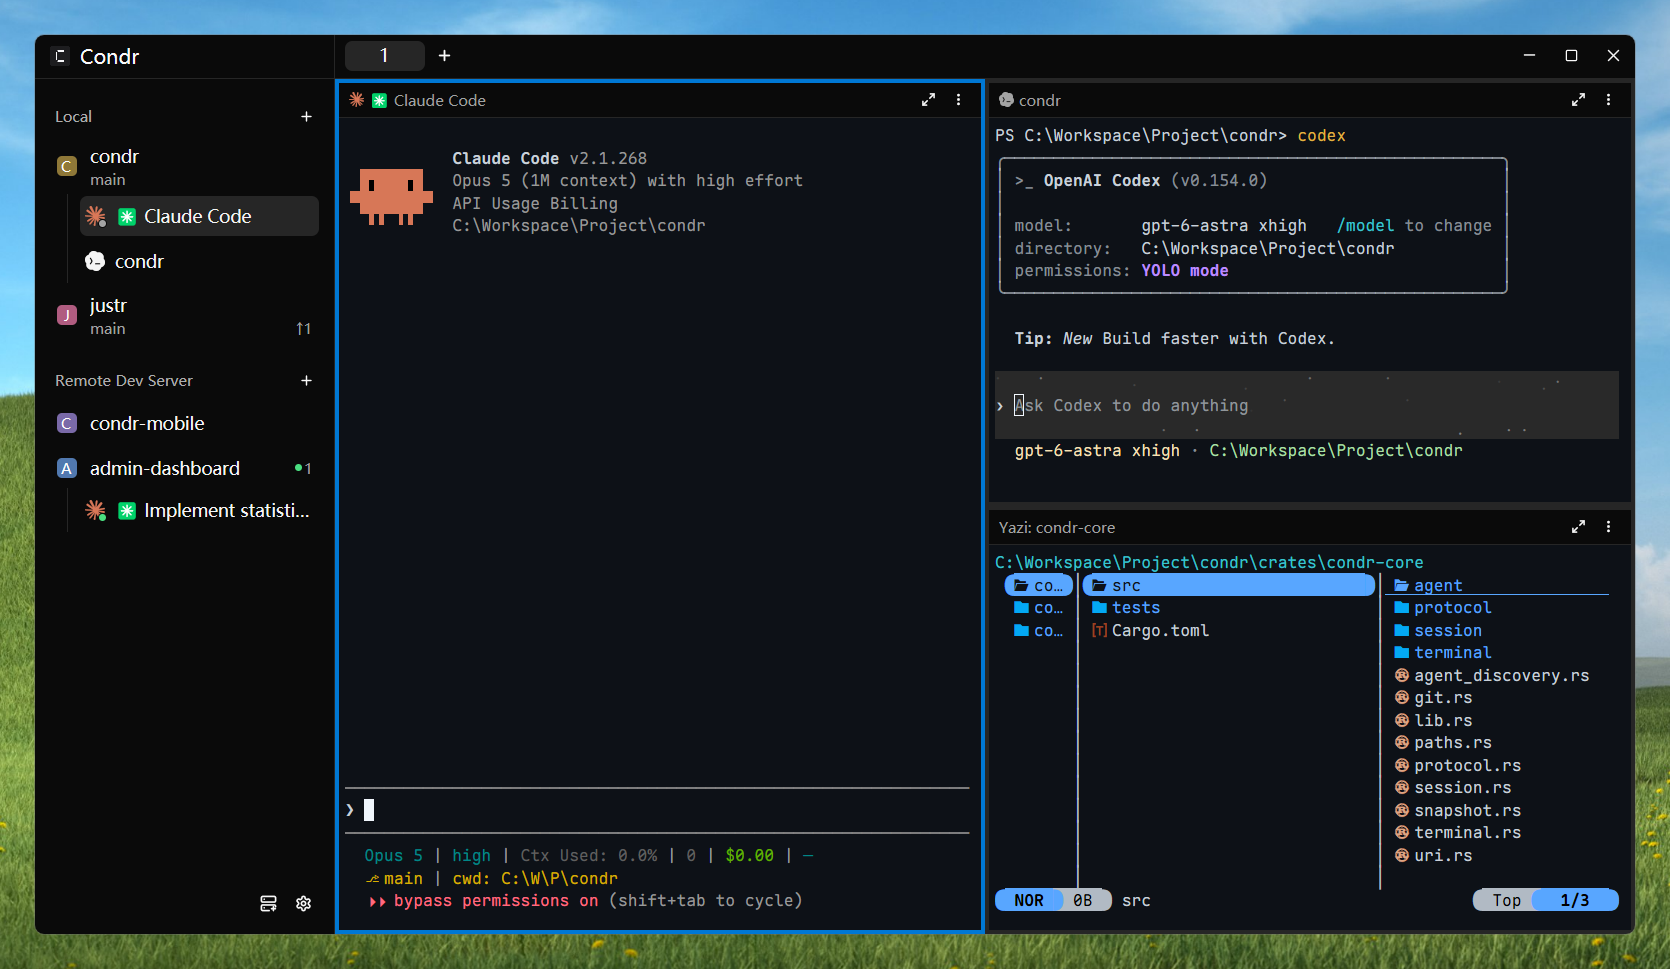Screen dimensions: 1670x969
Task: Close the Condr window
Action: tap(1613, 56)
